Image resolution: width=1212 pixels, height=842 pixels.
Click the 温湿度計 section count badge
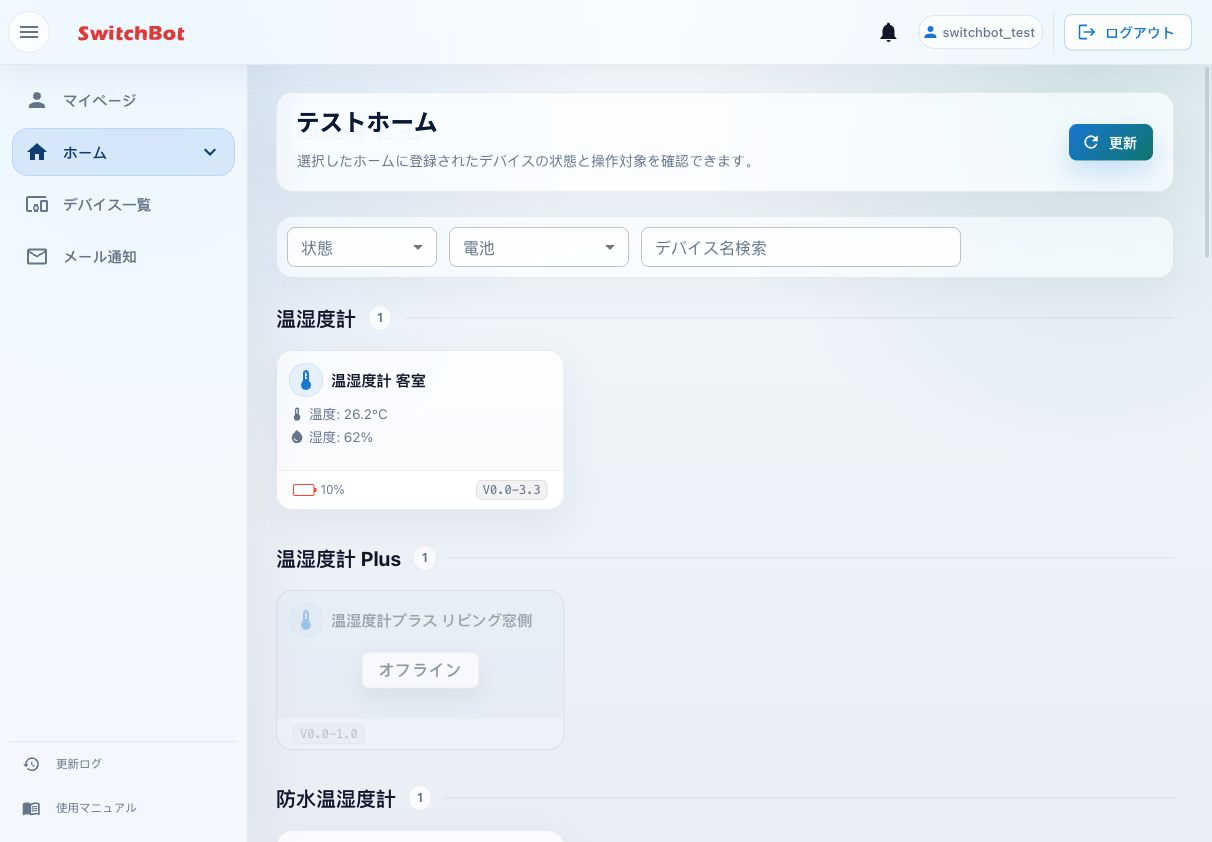click(x=380, y=318)
